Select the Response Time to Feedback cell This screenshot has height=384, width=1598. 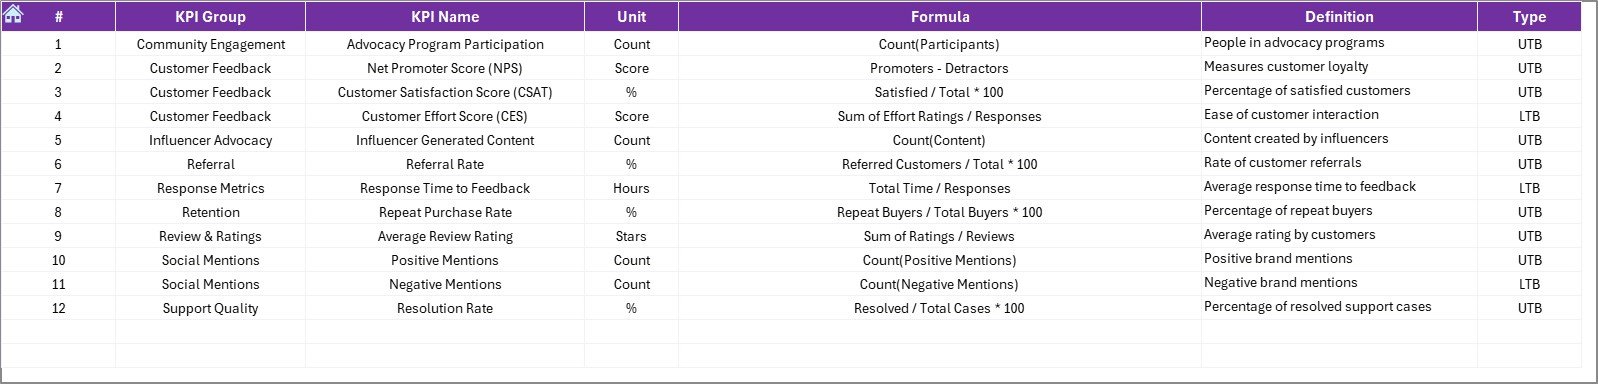445,188
